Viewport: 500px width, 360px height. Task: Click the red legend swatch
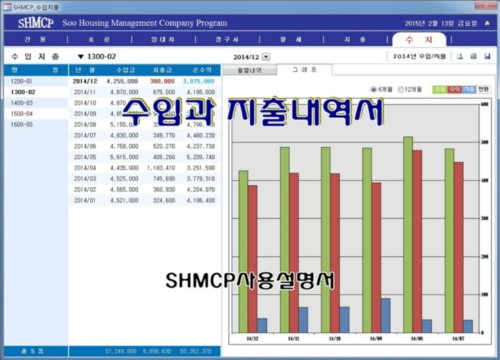click(x=454, y=89)
